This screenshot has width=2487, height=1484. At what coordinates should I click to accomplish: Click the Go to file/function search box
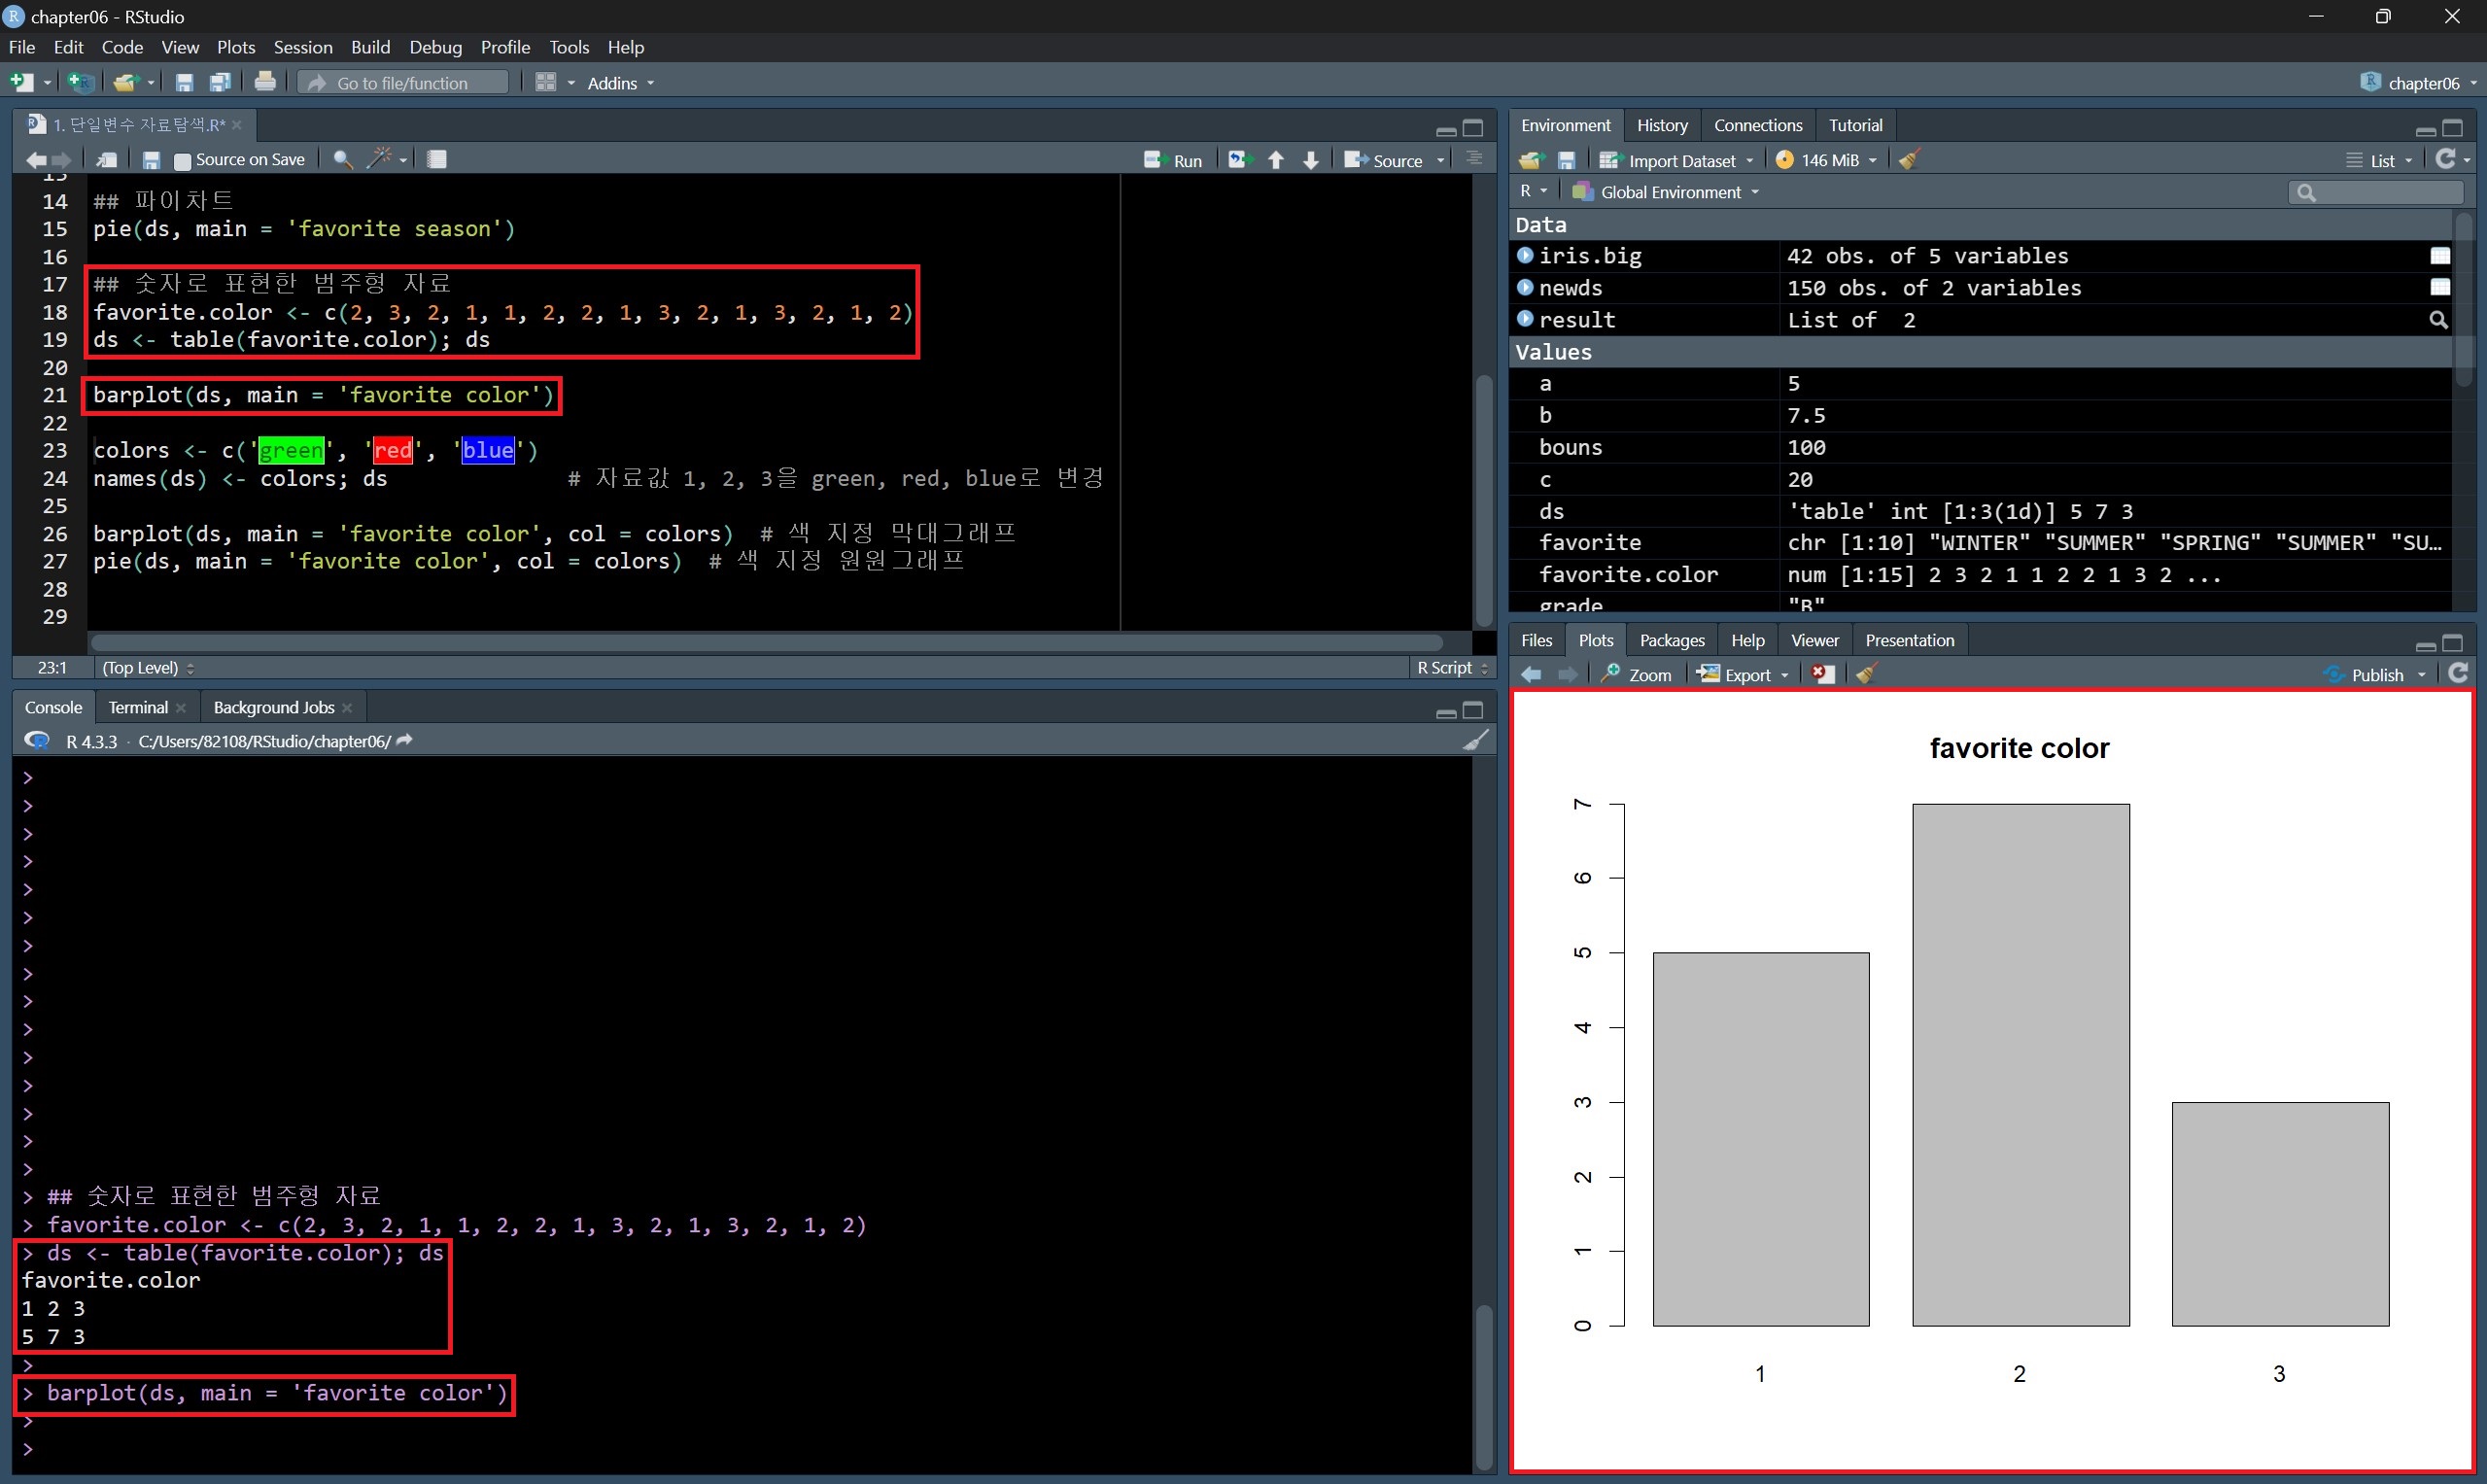pyautogui.click(x=403, y=83)
